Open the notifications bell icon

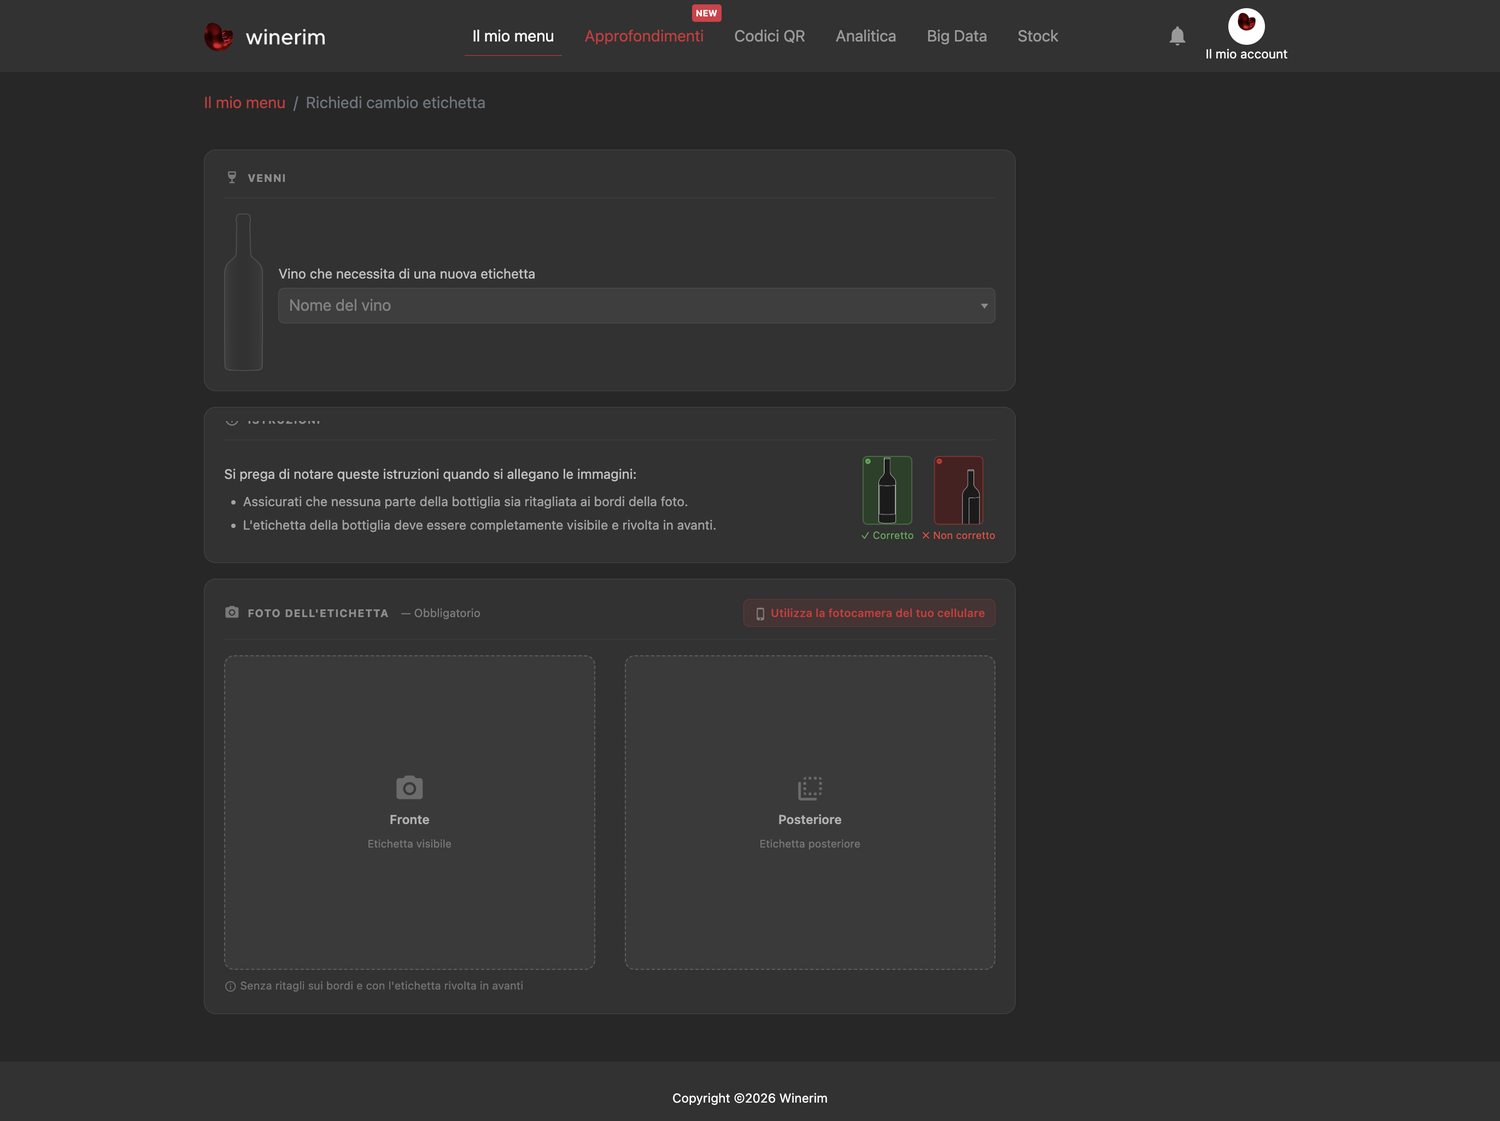1177,36
